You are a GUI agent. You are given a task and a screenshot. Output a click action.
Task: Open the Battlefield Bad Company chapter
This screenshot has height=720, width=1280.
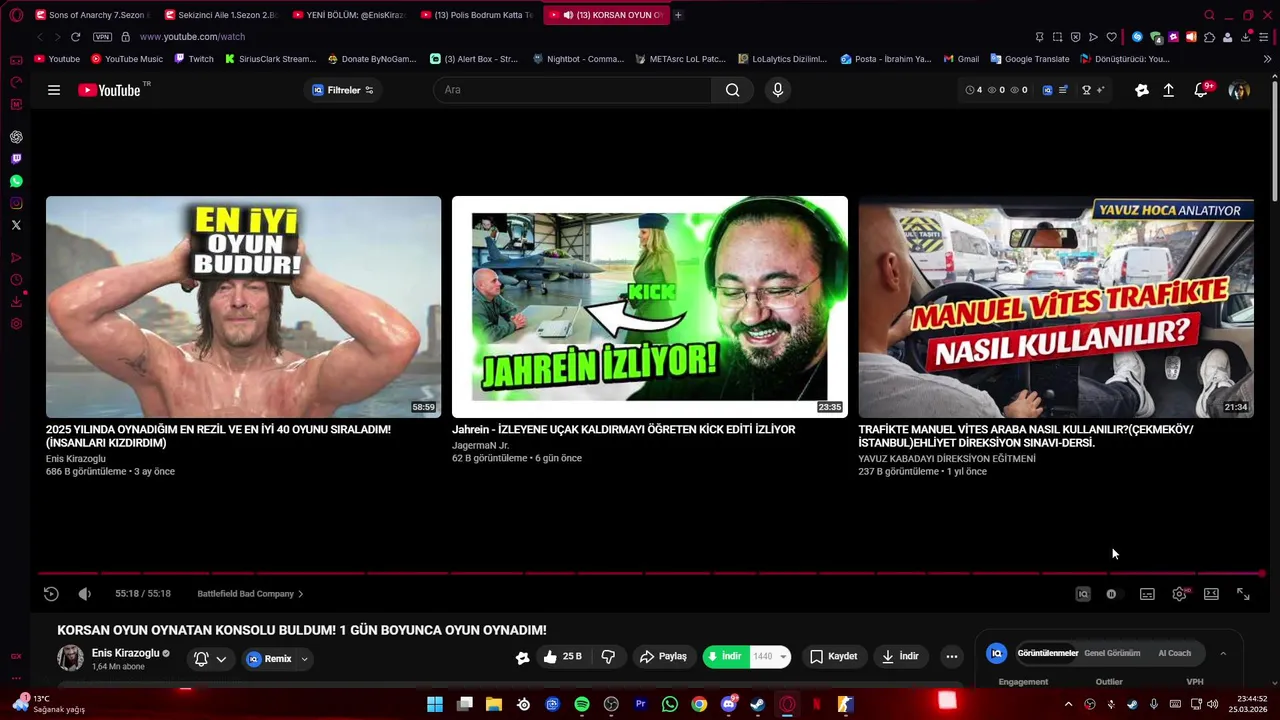(250, 594)
